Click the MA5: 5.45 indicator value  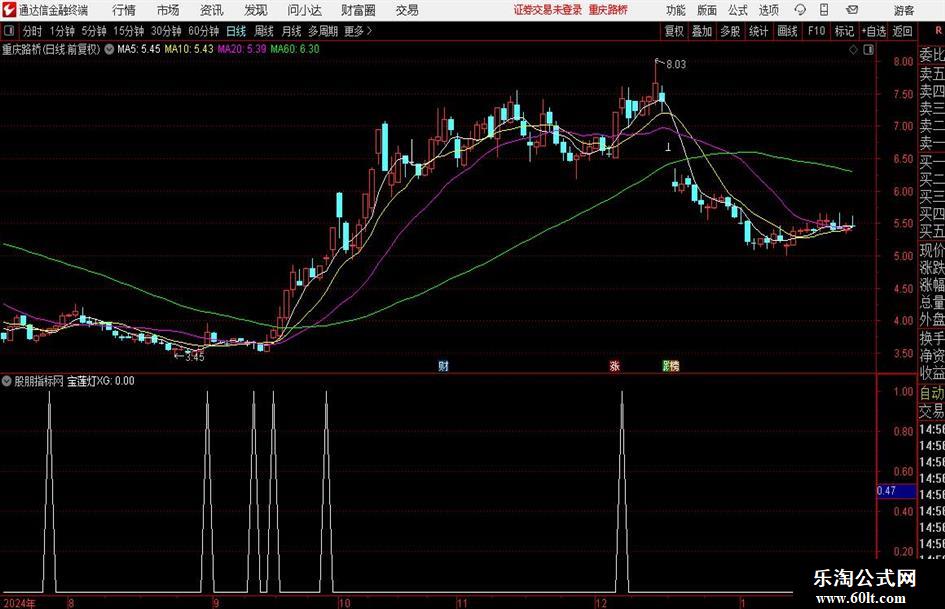click(x=139, y=49)
